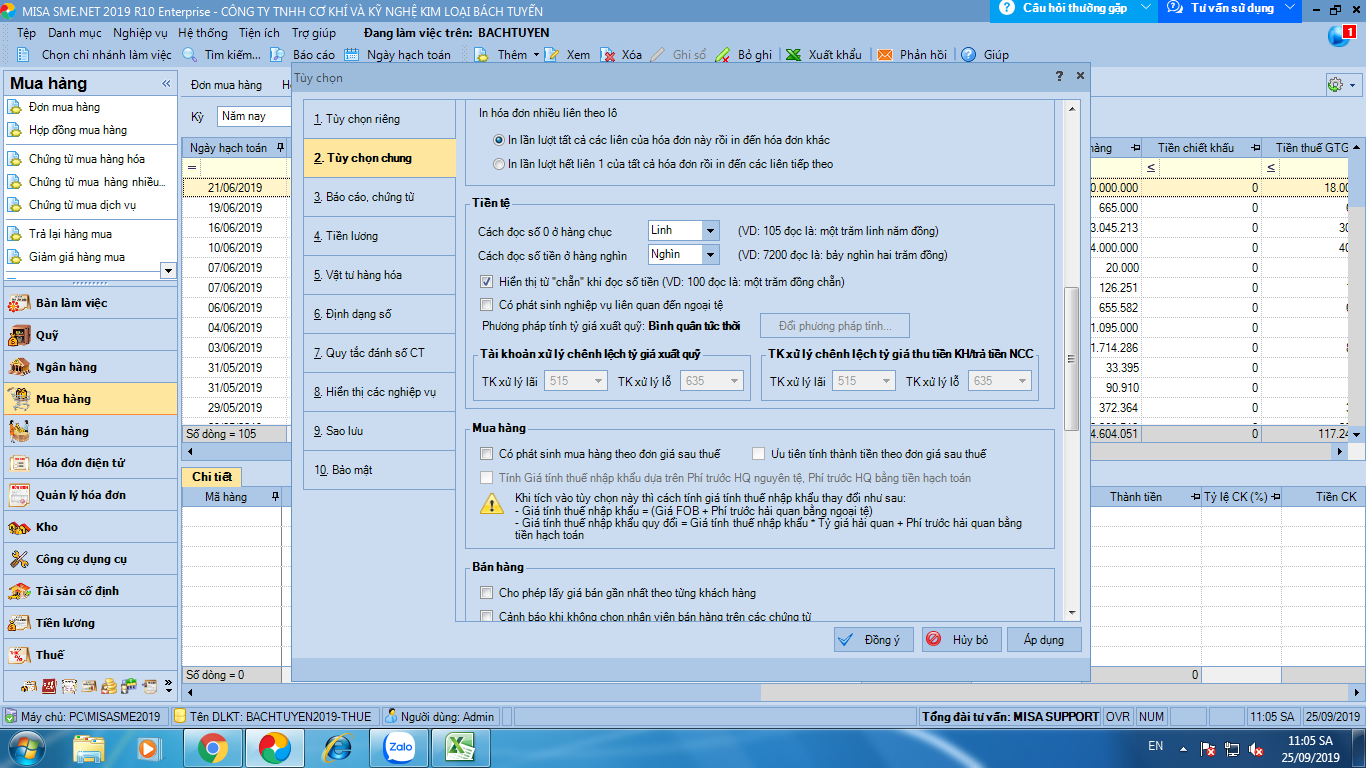Open the Tài sản cố định module
Viewport: 1366px width, 768px height.
tap(90, 591)
